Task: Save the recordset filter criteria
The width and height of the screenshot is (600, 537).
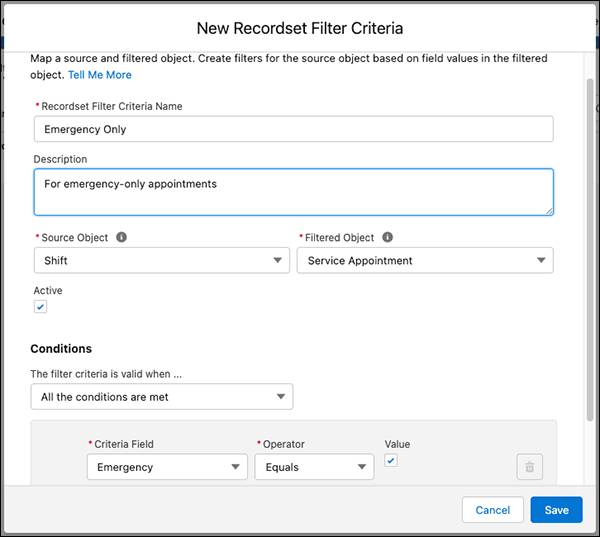Action: tap(556, 510)
